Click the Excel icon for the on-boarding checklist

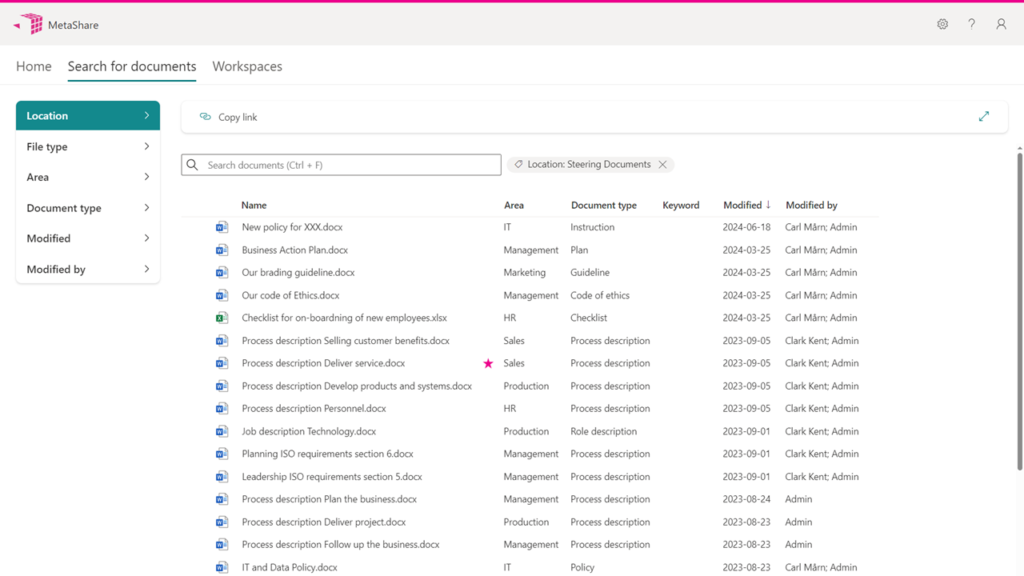point(222,318)
